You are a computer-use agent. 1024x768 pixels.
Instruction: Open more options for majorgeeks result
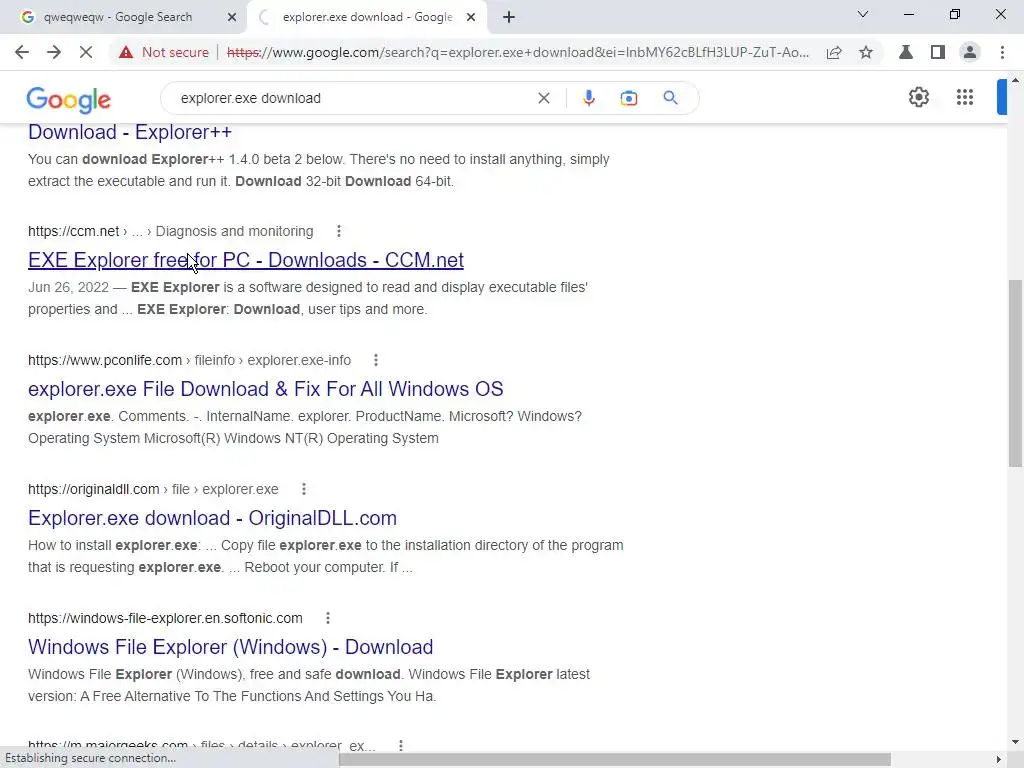[x=401, y=745]
